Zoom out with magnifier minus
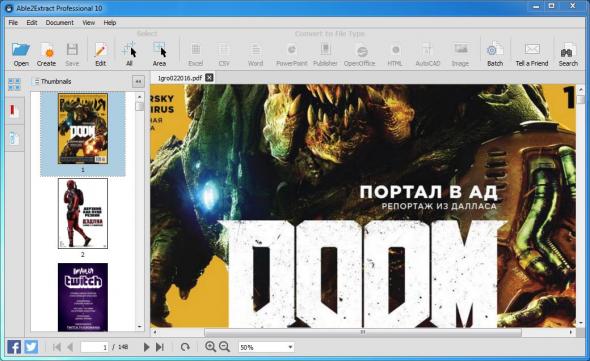The height and width of the screenshot is (361, 590). coord(224,347)
